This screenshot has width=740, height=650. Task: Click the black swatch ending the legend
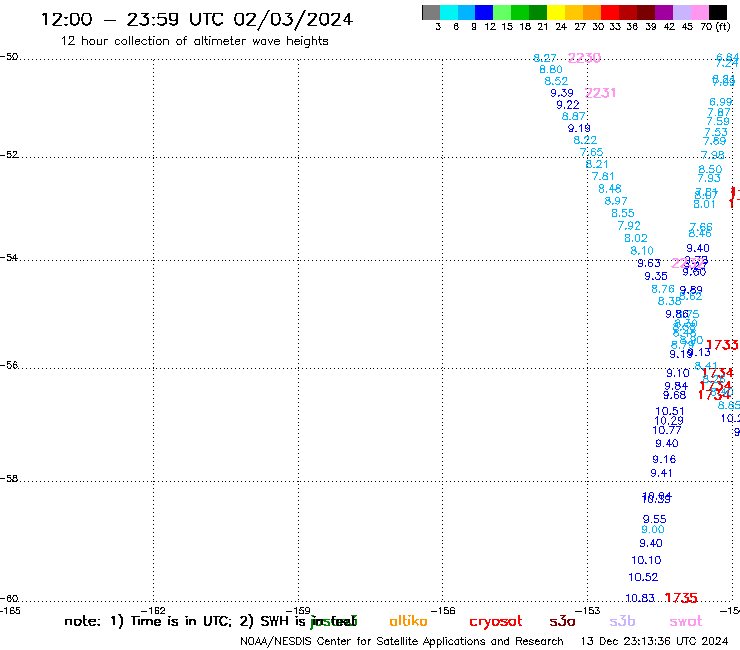pyautogui.click(x=718, y=13)
